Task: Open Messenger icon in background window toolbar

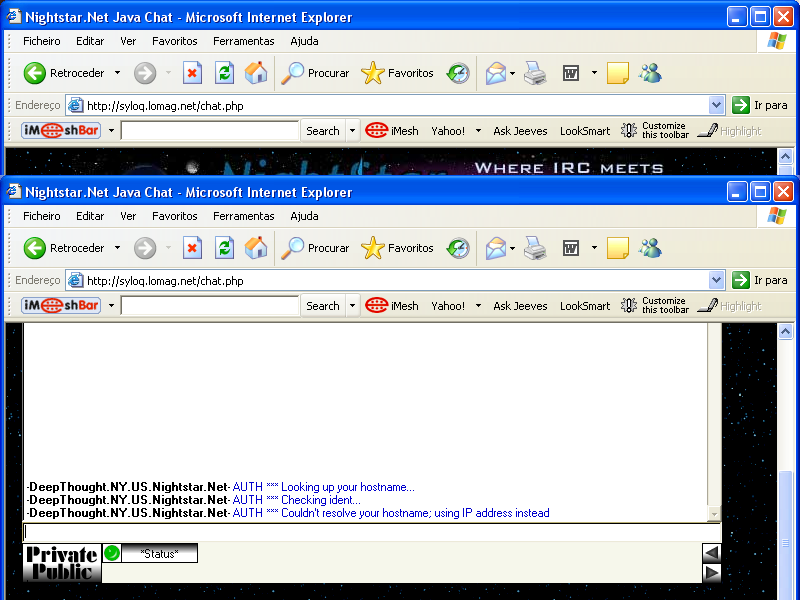Action: [x=651, y=73]
